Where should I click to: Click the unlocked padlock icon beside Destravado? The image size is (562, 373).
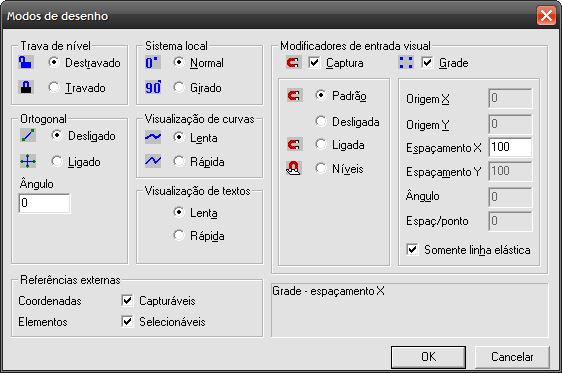[26, 62]
